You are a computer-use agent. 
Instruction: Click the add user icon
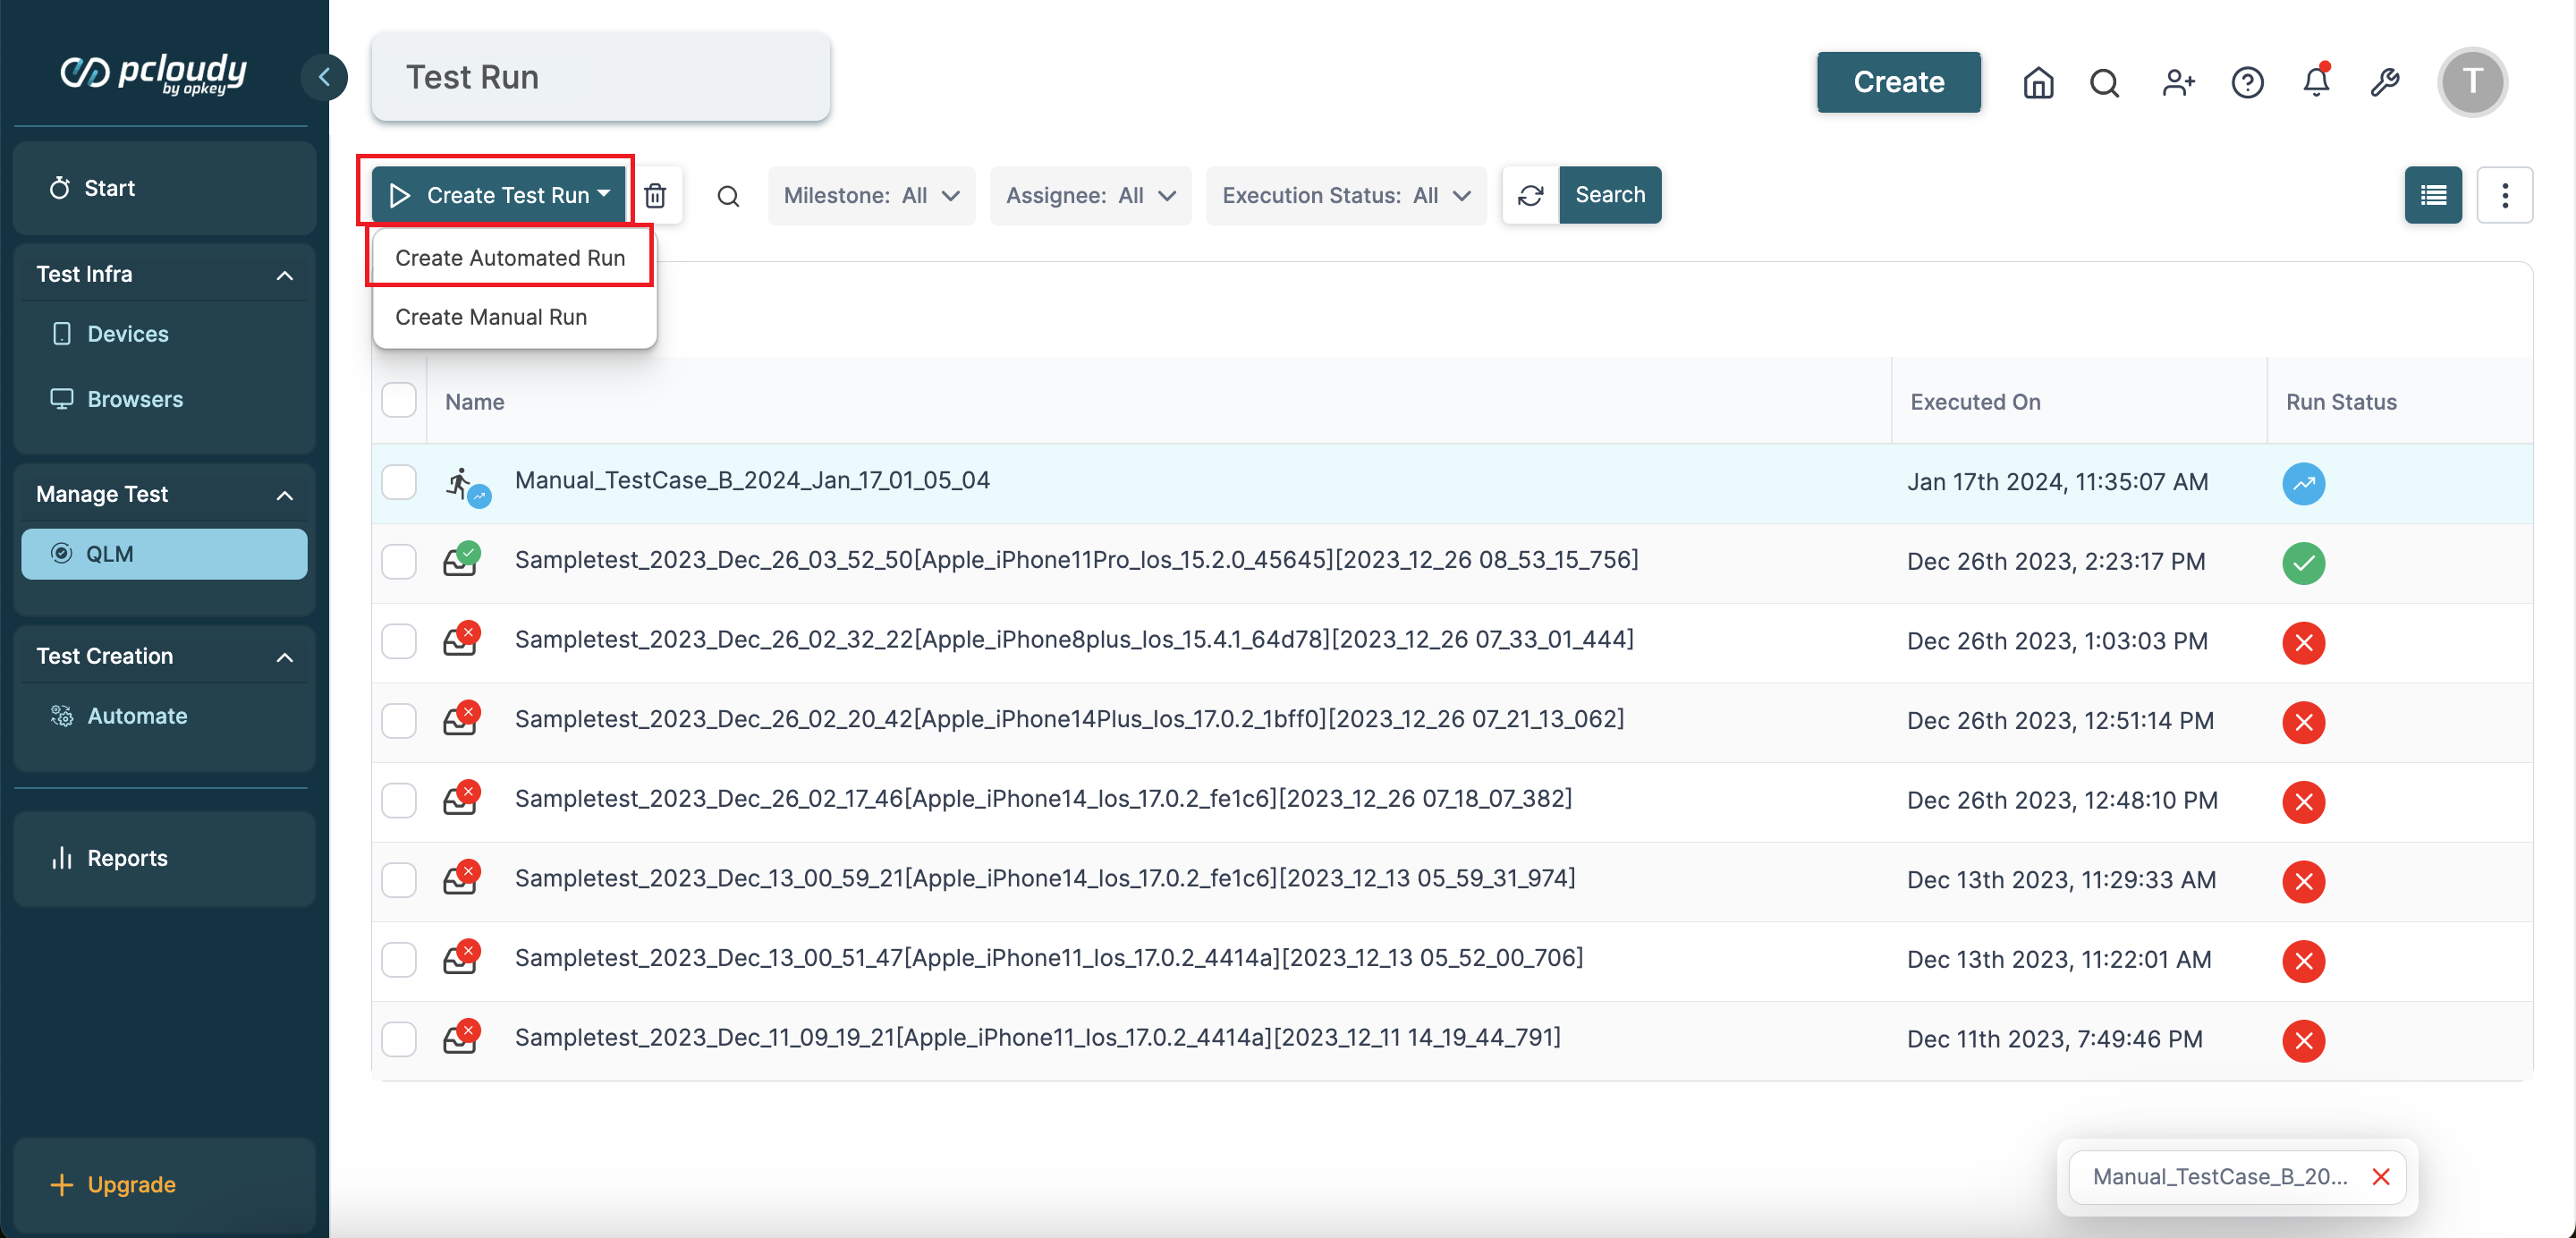[2177, 82]
